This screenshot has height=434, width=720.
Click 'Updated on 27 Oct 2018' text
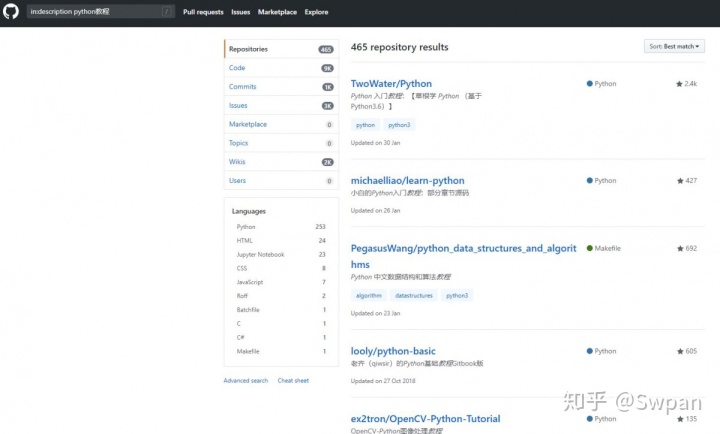[x=383, y=381]
